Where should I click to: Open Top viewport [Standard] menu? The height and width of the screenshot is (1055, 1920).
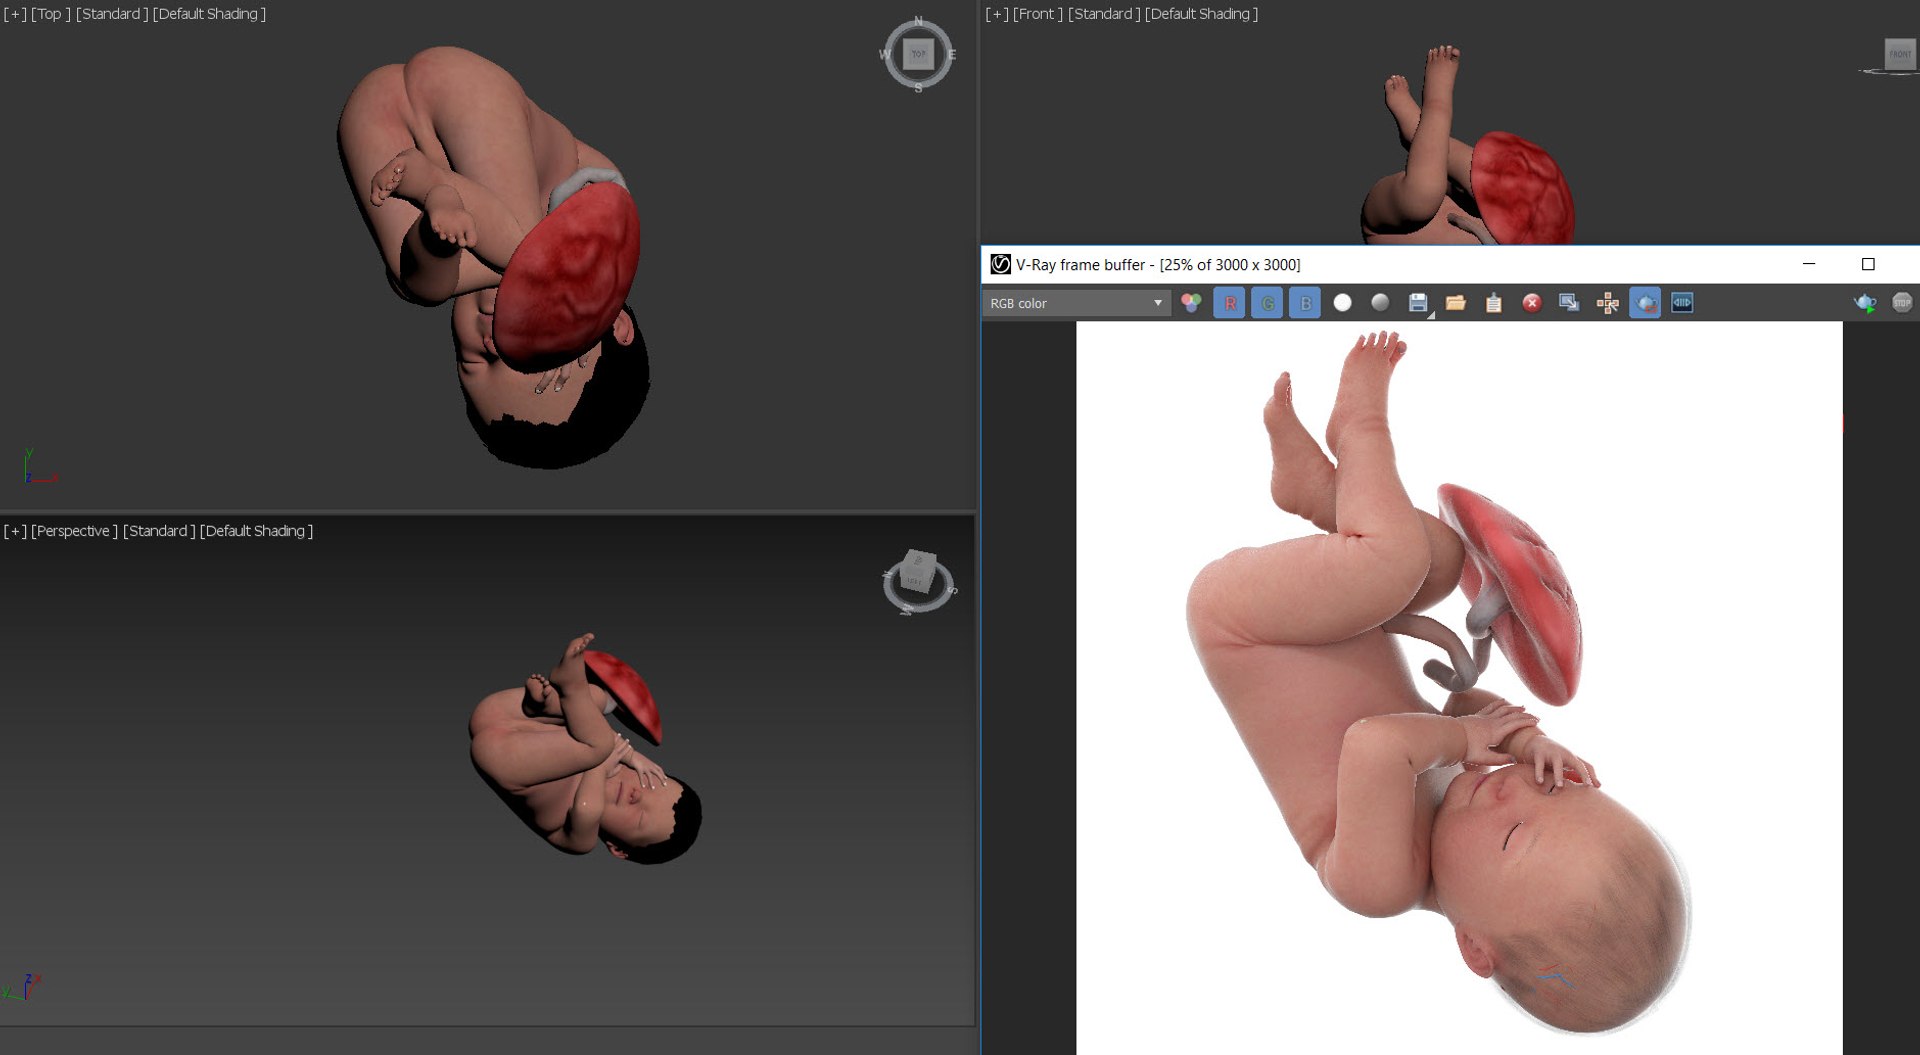click(112, 14)
